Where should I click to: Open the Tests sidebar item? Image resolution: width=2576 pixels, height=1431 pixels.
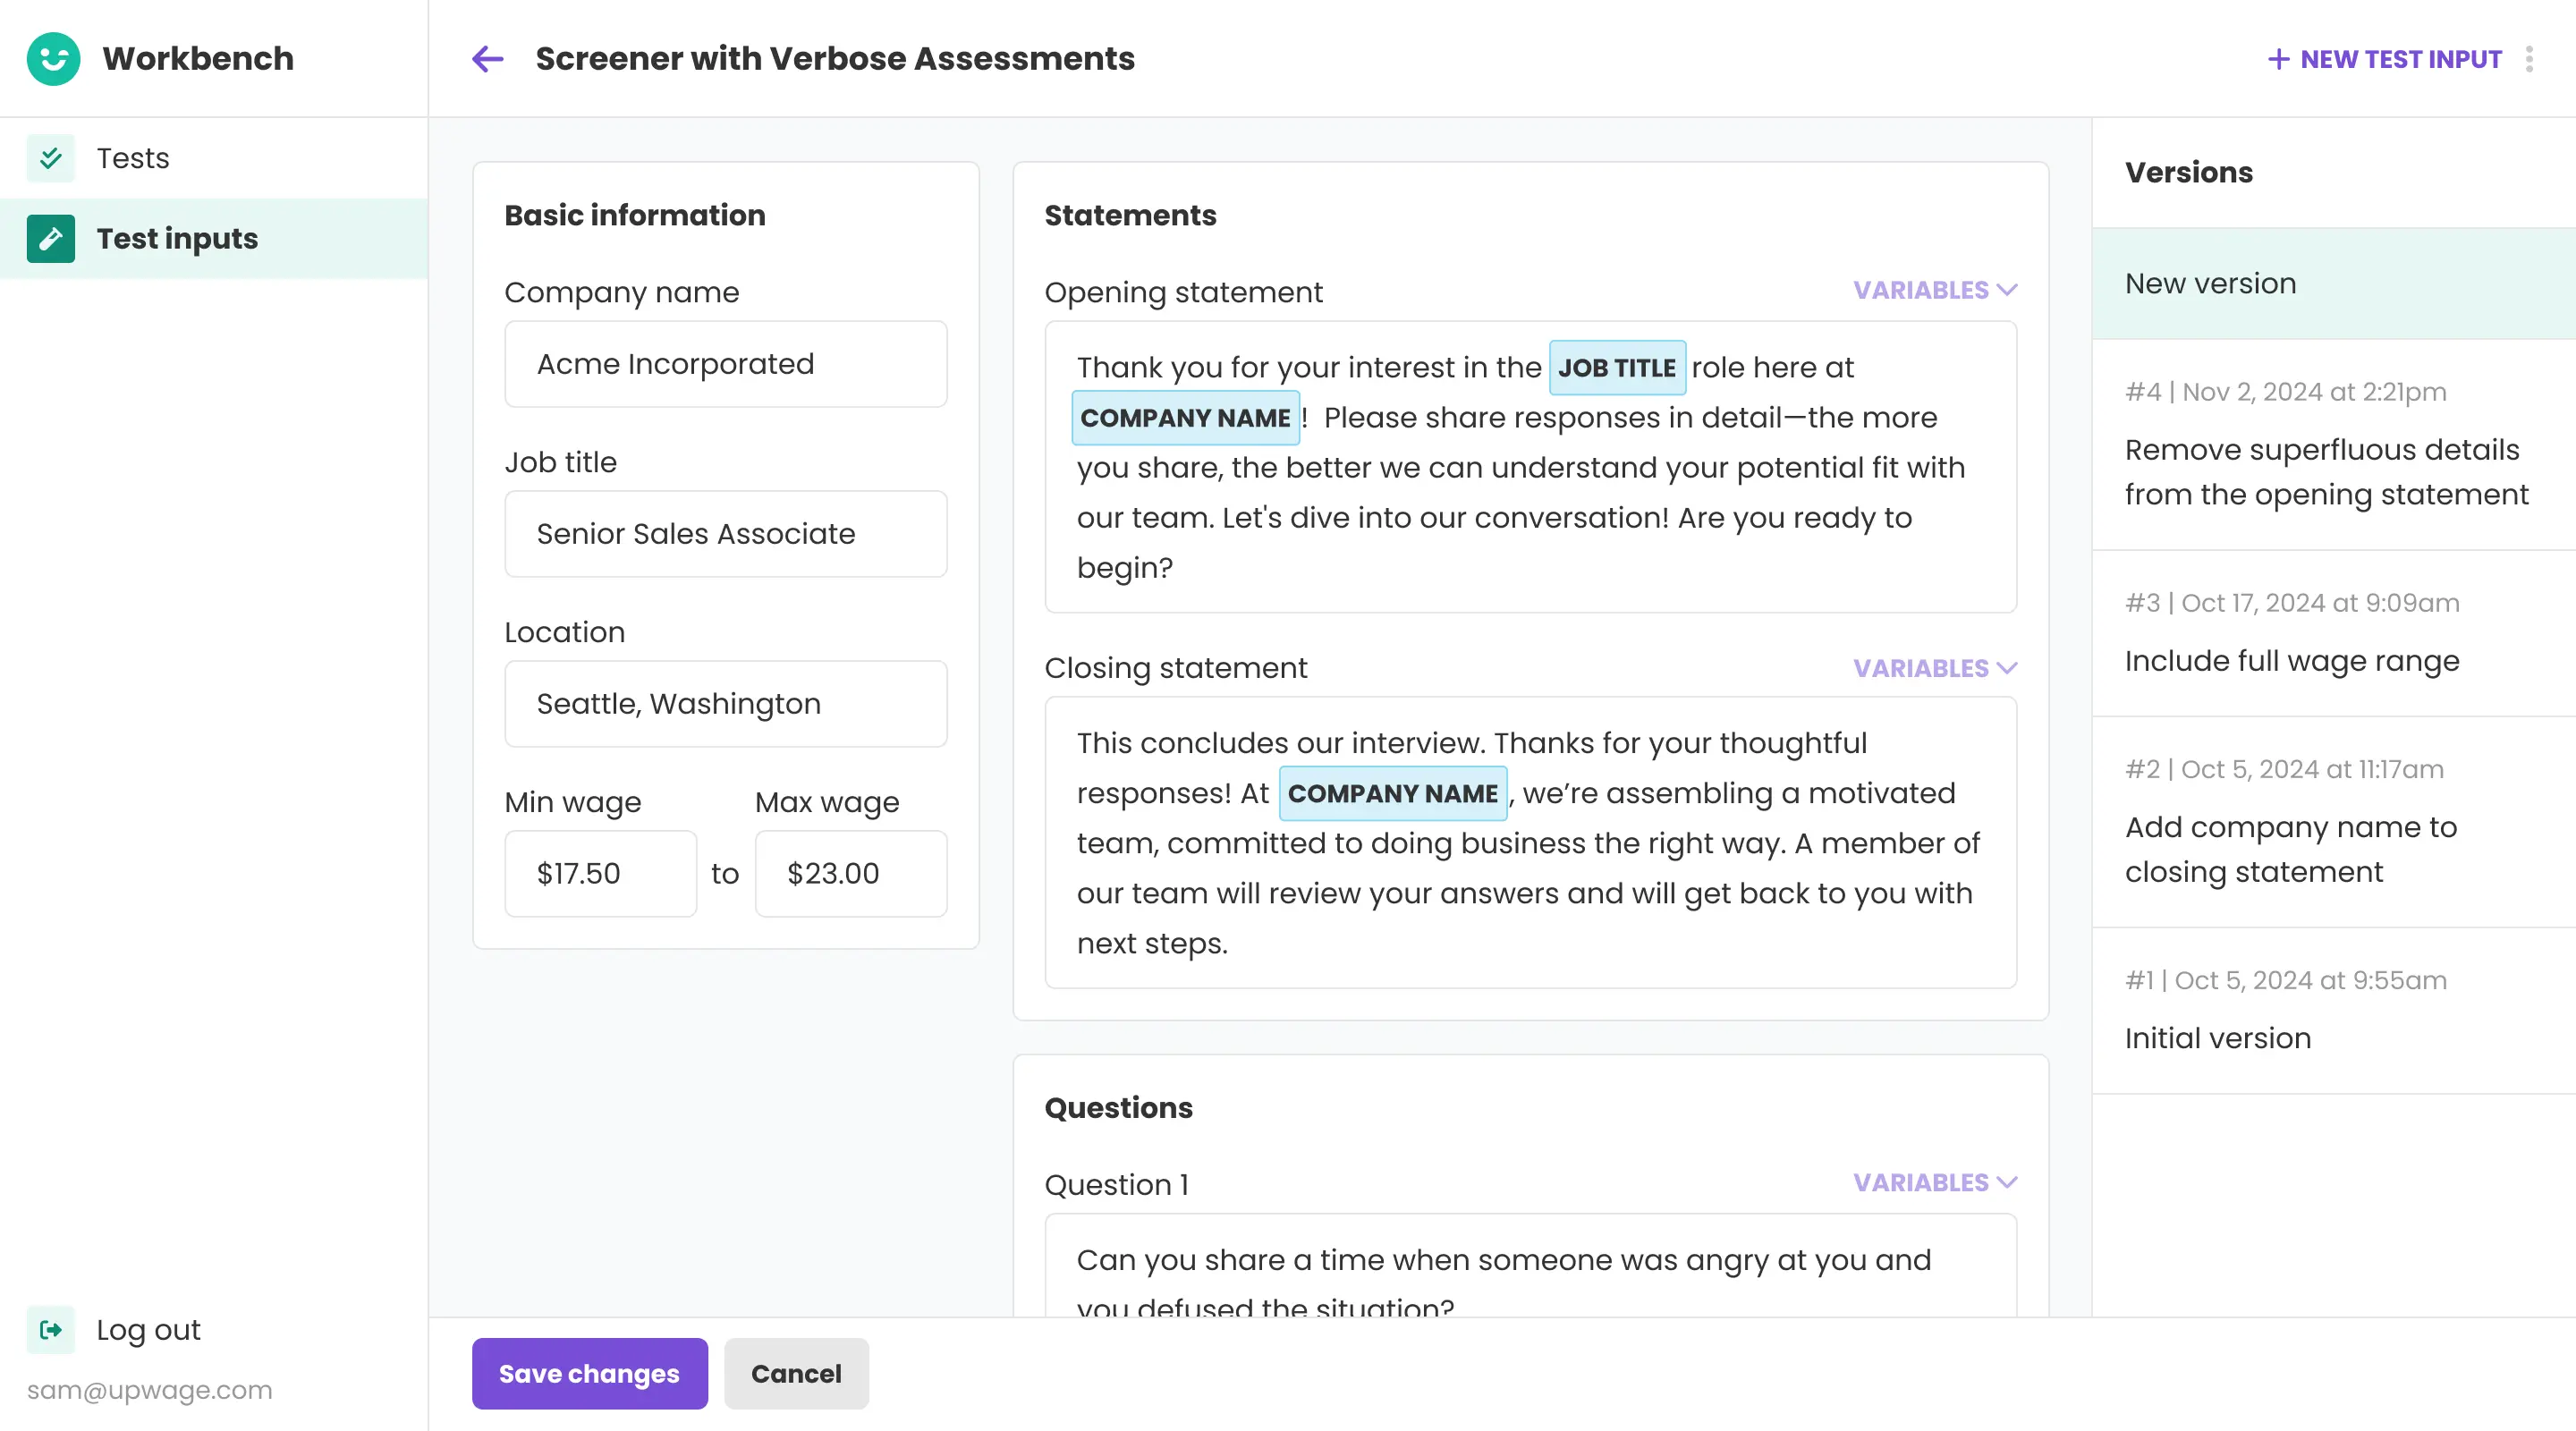point(133,158)
